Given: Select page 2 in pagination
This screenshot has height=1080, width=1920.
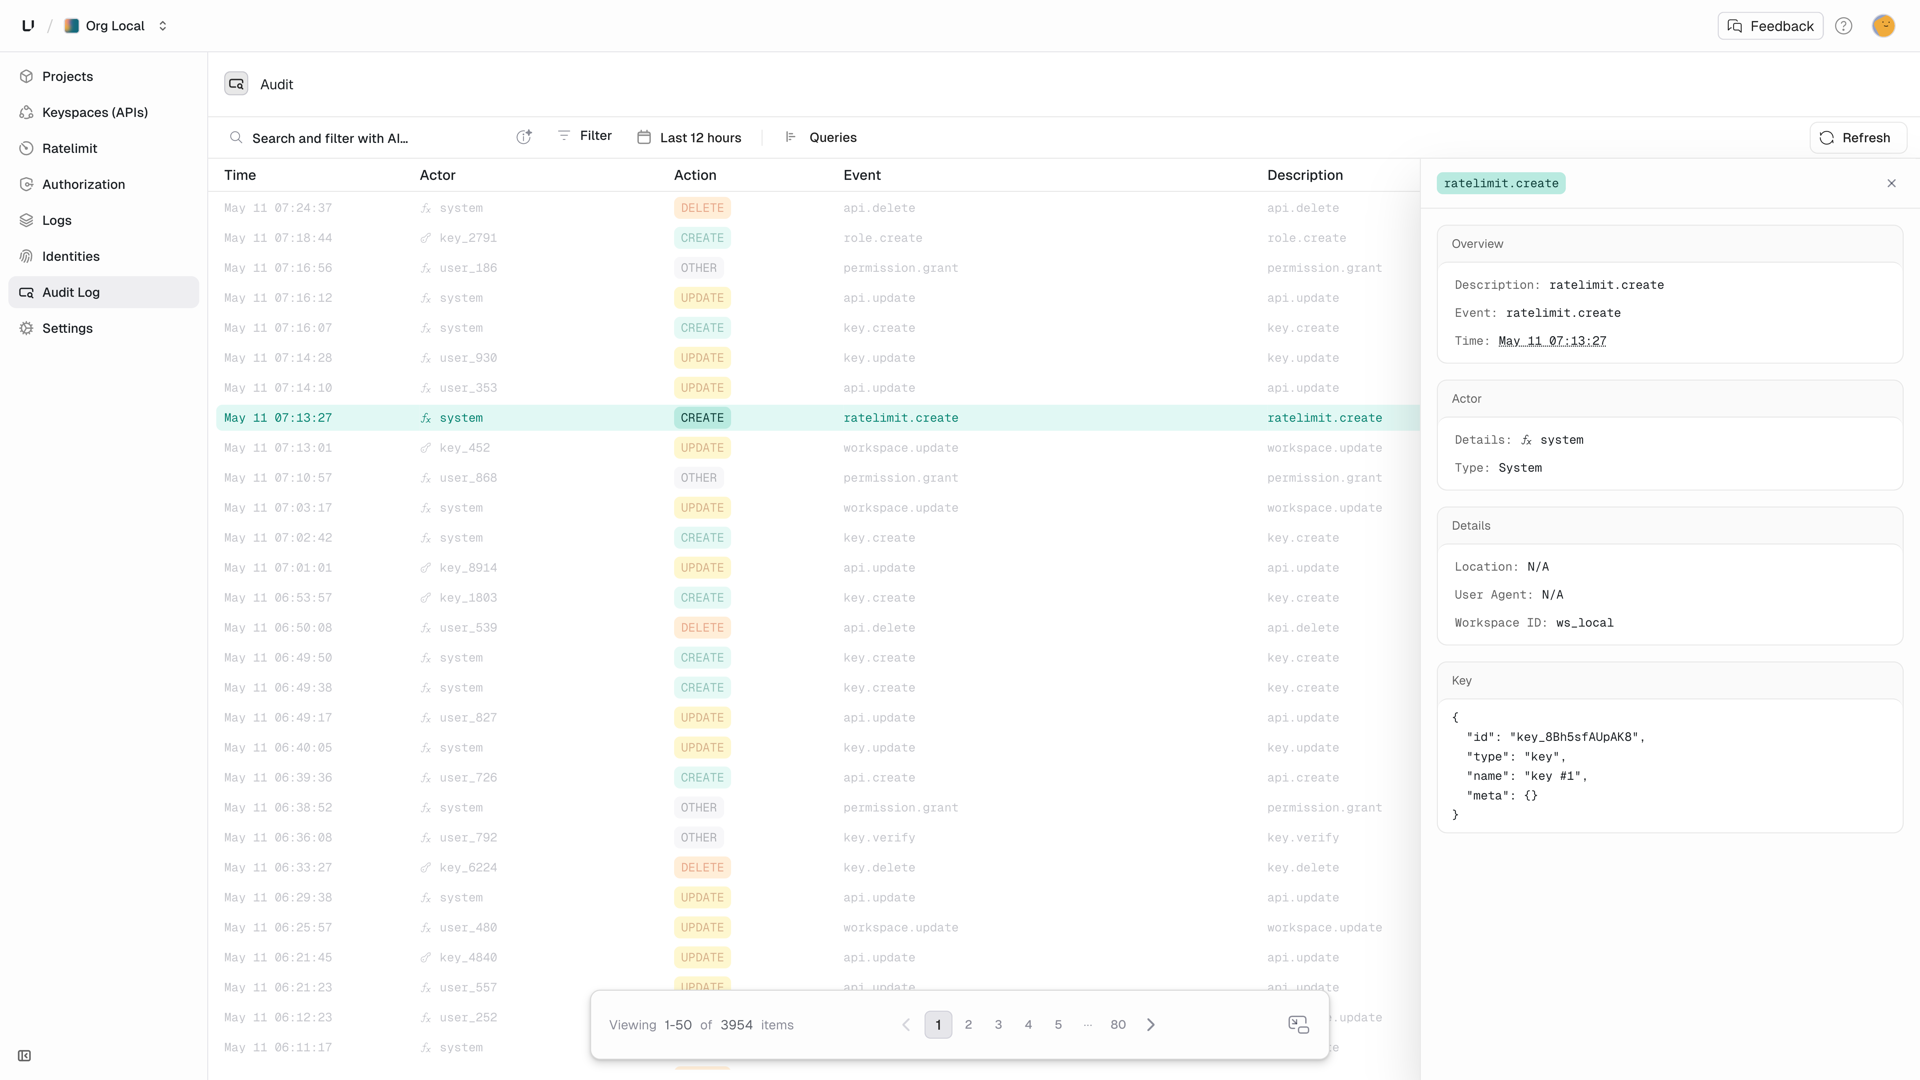Looking at the screenshot, I should (968, 1025).
